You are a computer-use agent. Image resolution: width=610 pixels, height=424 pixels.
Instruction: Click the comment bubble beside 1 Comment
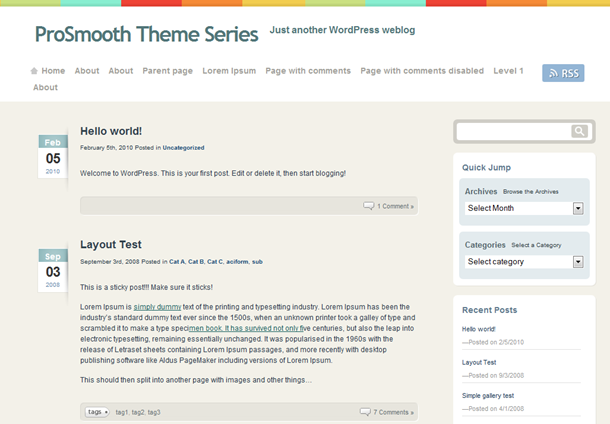tap(368, 206)
